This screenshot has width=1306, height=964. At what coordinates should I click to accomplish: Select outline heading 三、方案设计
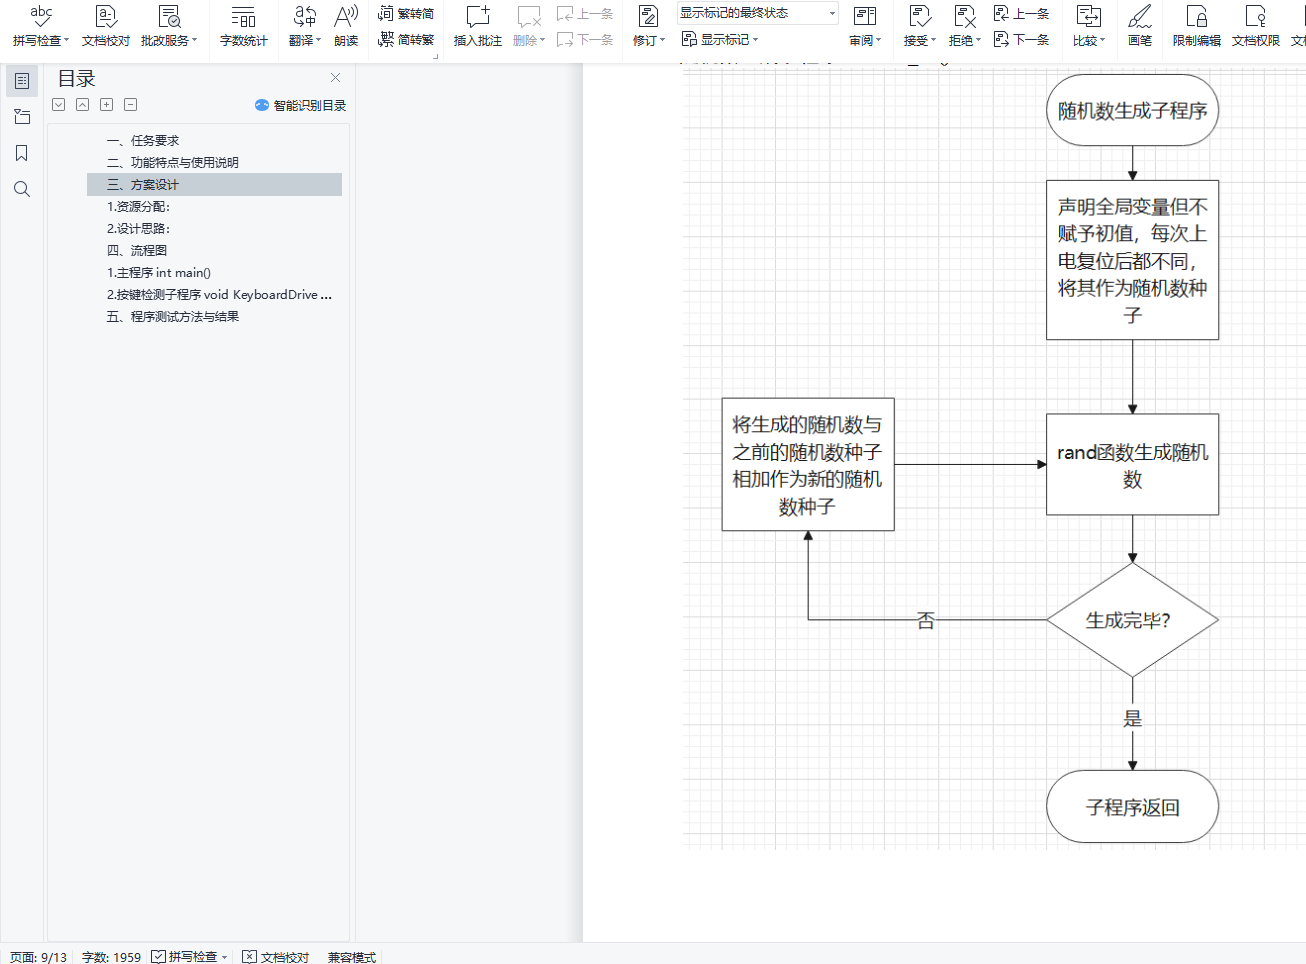click(x=214, y=185)
